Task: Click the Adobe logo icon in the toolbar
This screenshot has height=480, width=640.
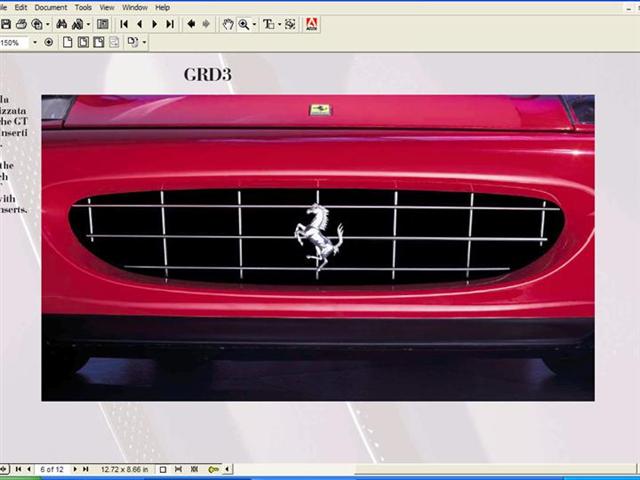Action: click(311, 24)
